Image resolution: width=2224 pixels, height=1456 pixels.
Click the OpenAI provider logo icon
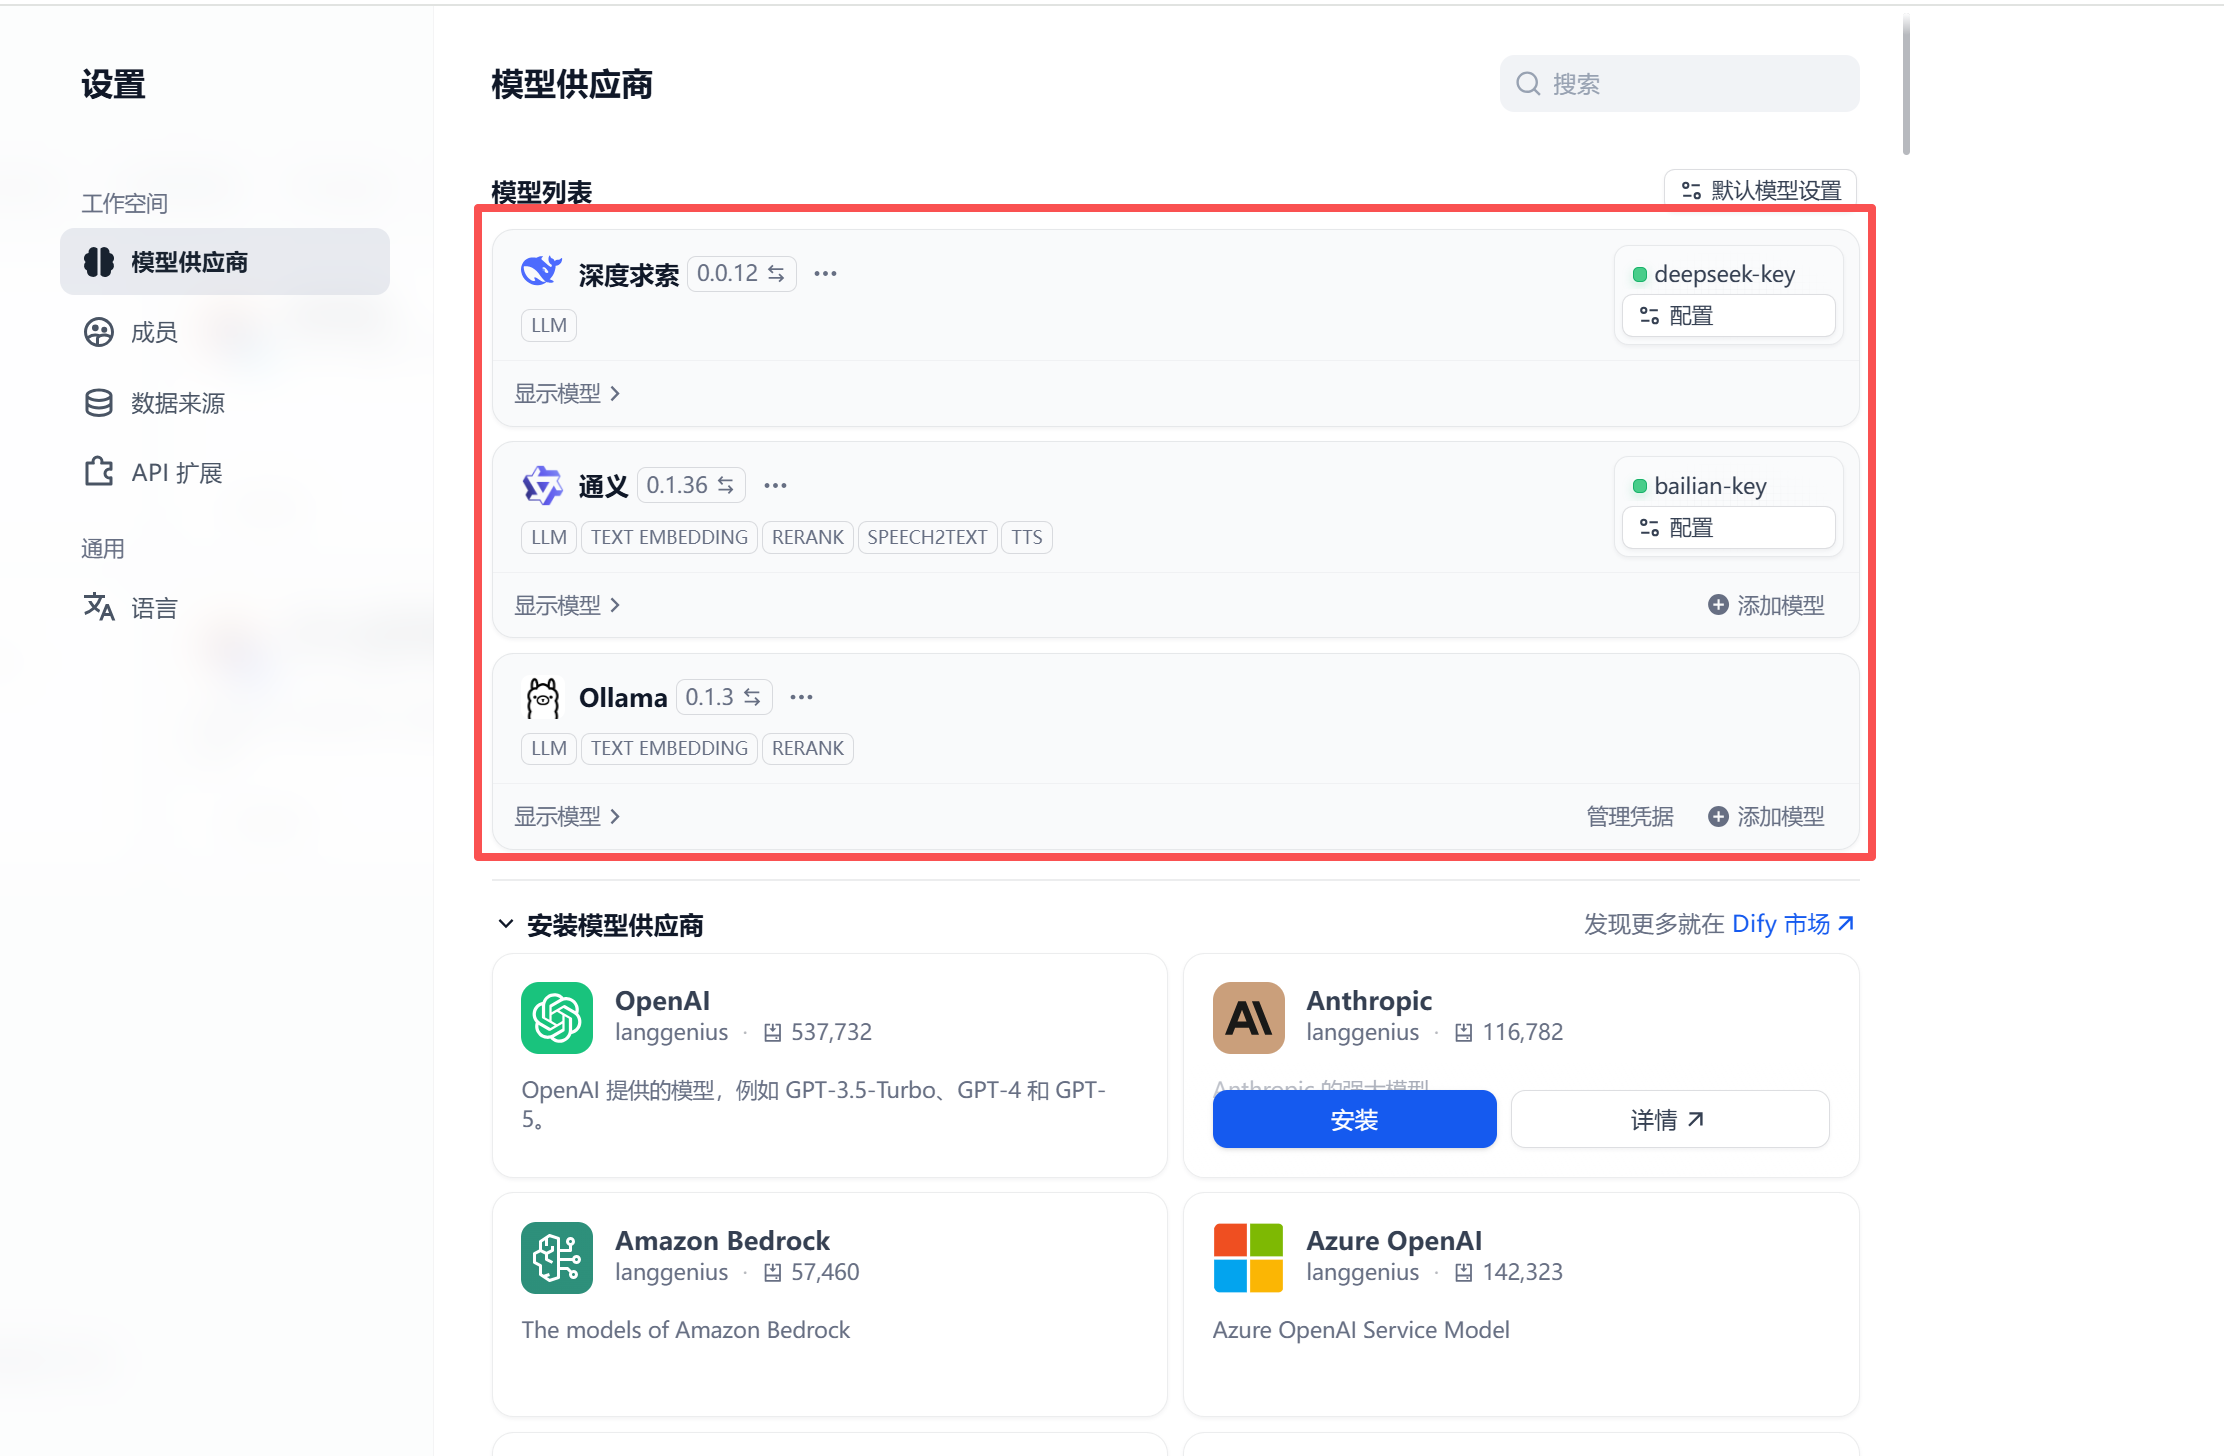557,1018
